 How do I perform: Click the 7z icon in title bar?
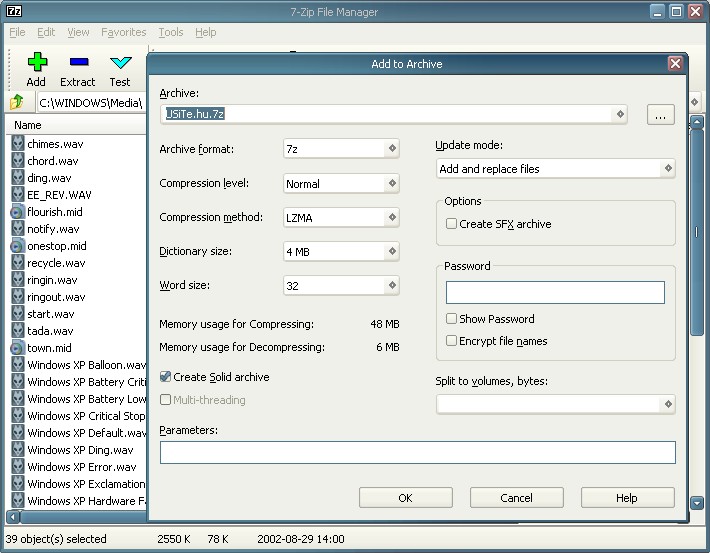[14, 11]
